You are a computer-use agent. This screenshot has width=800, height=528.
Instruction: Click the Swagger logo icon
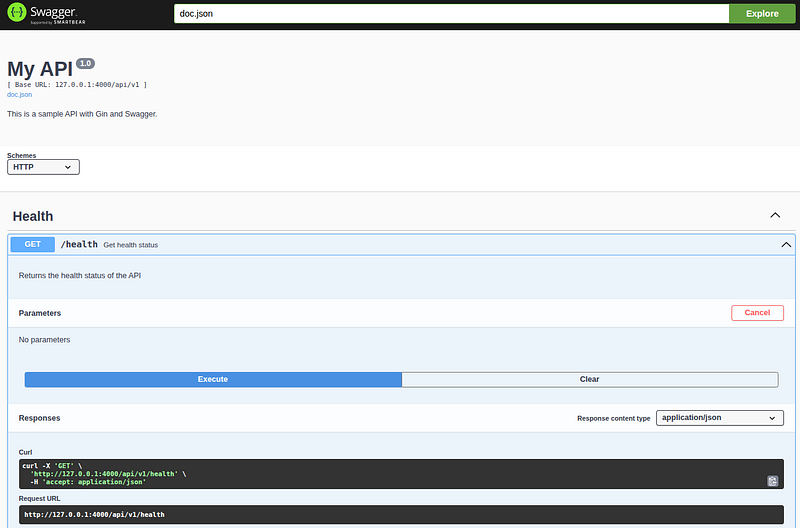16,12
